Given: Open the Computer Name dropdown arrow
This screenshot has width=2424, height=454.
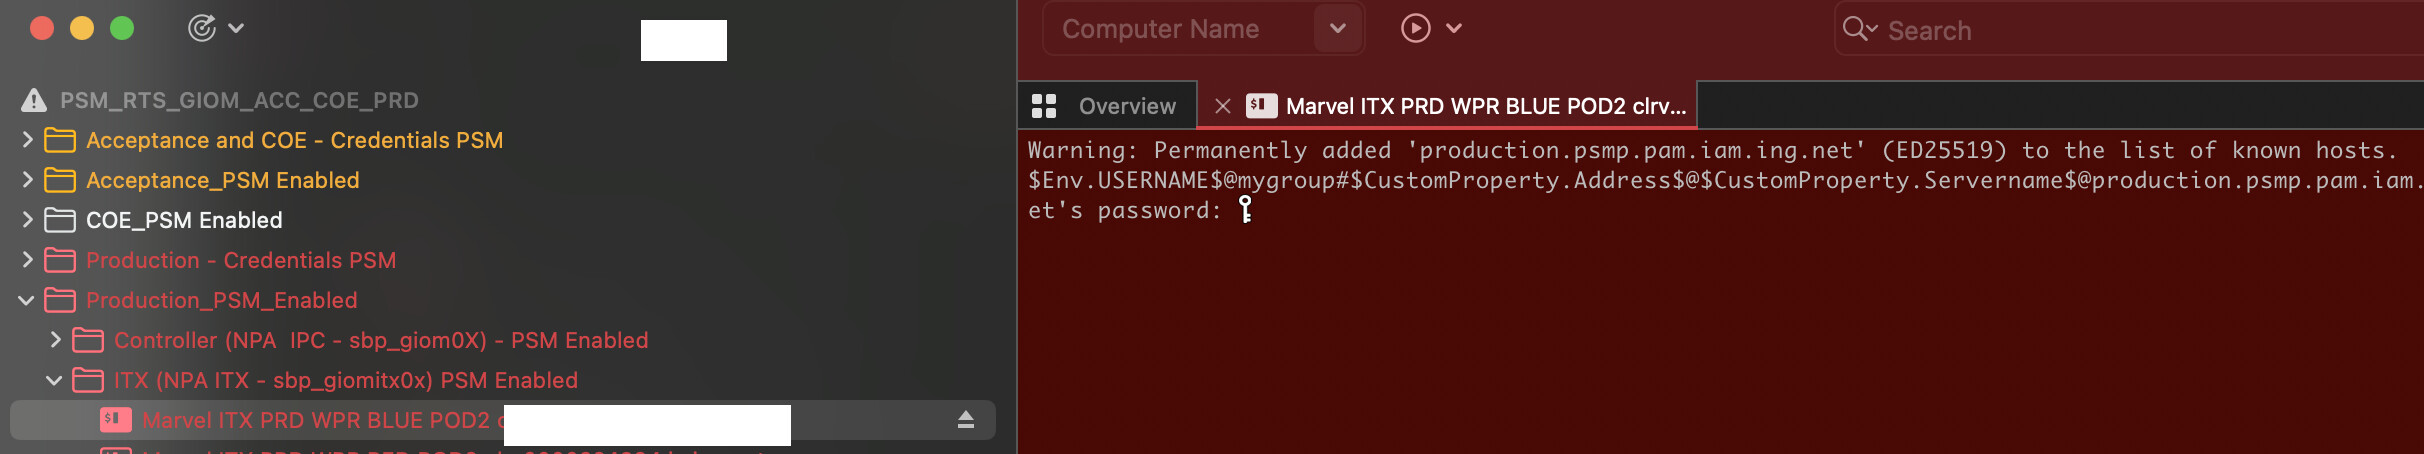Looking at the screenshot, I should (x=1337, y=29).
